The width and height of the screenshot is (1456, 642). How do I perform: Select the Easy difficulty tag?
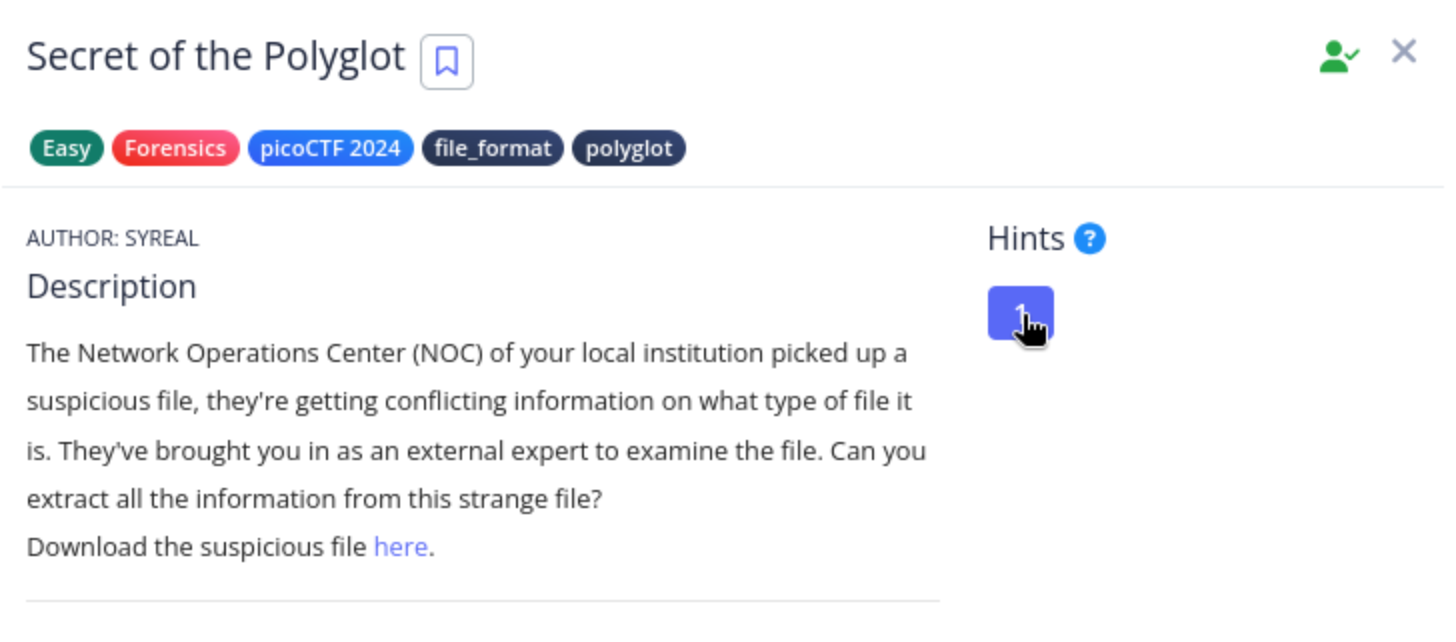click(x=66, y=149)
